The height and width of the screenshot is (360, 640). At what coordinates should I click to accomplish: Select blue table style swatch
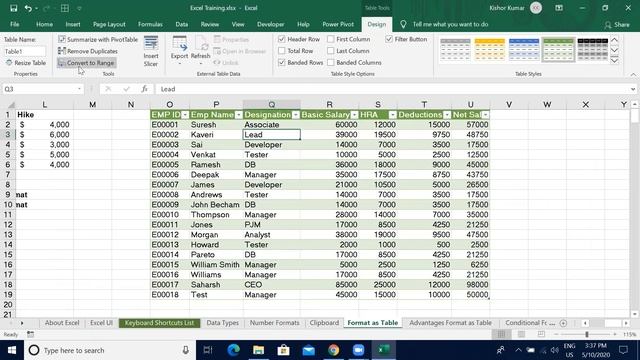(x=524, y=50)
